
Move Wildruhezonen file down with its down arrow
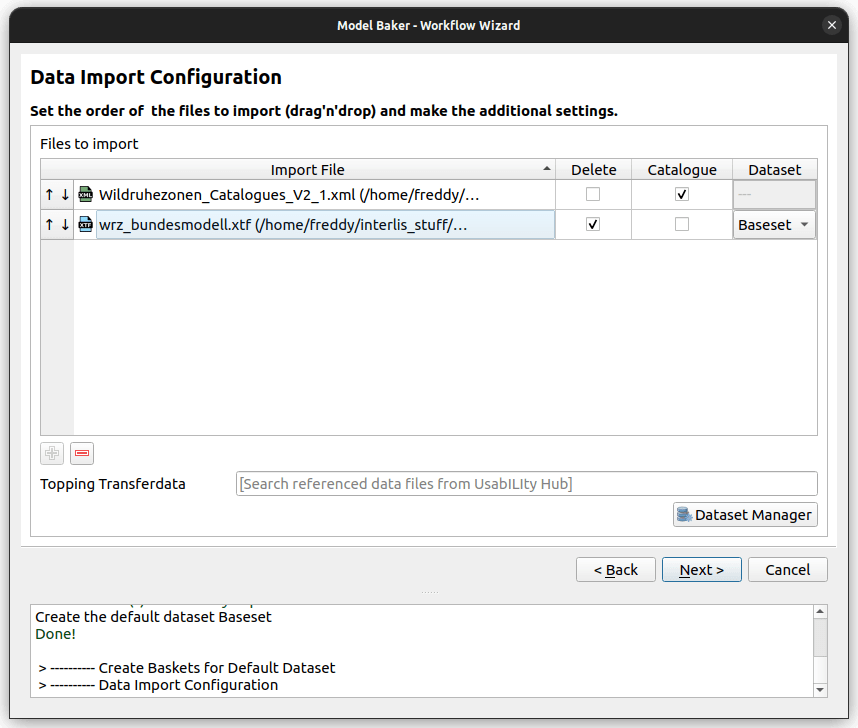[x=64, y=194]
